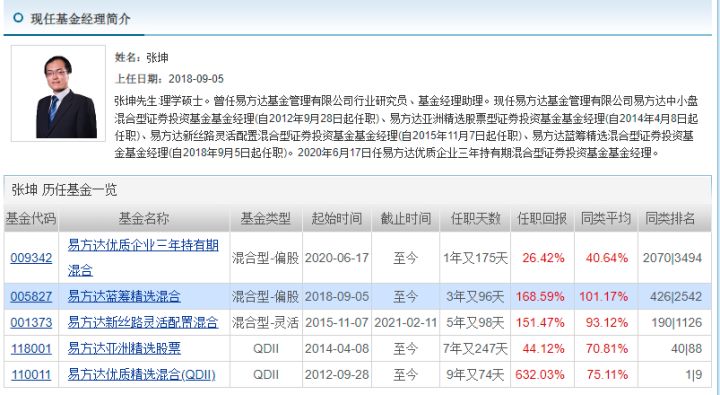Viewport: 720px width, 395px height.
Task: Click tenure cell 3年又96天
Action: pyautogui.click(x=475, y=297)
